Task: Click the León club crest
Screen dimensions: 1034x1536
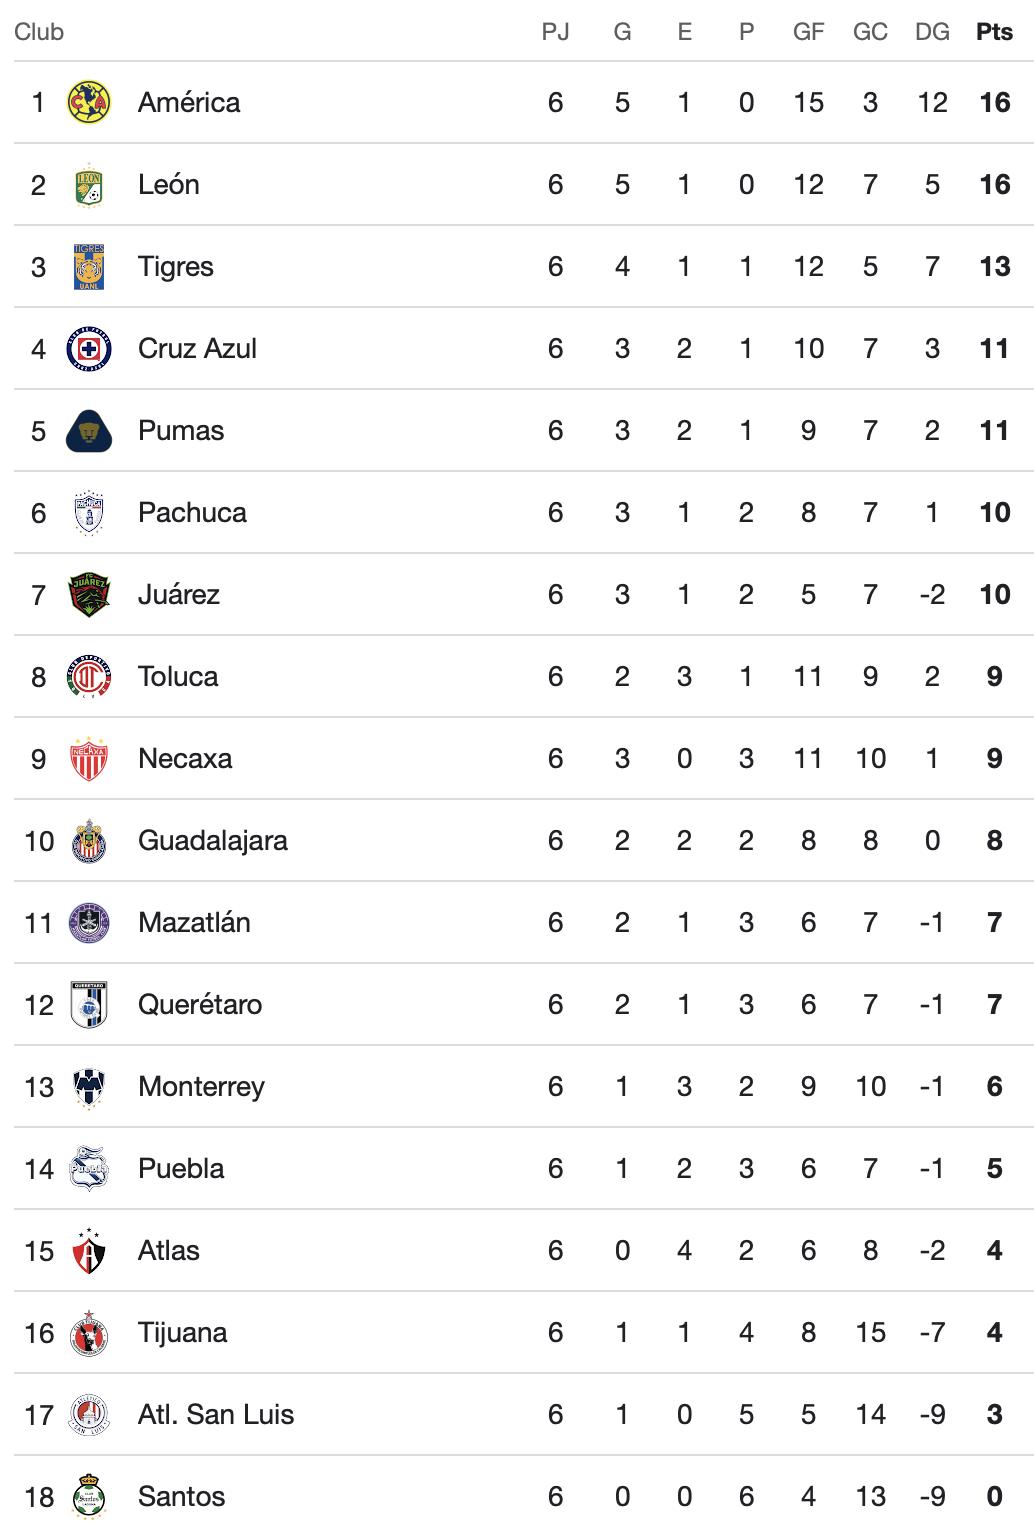Action: click(x=88, y=185)
